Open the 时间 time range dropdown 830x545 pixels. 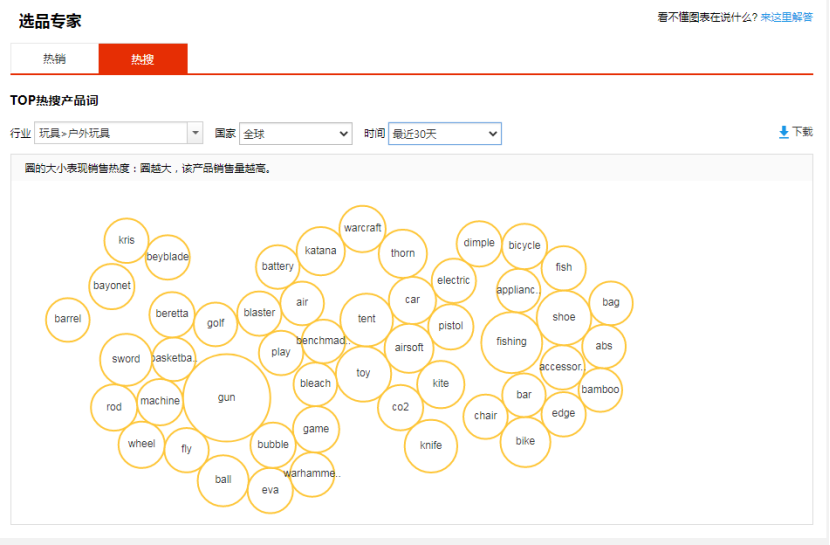pos(444,133)
